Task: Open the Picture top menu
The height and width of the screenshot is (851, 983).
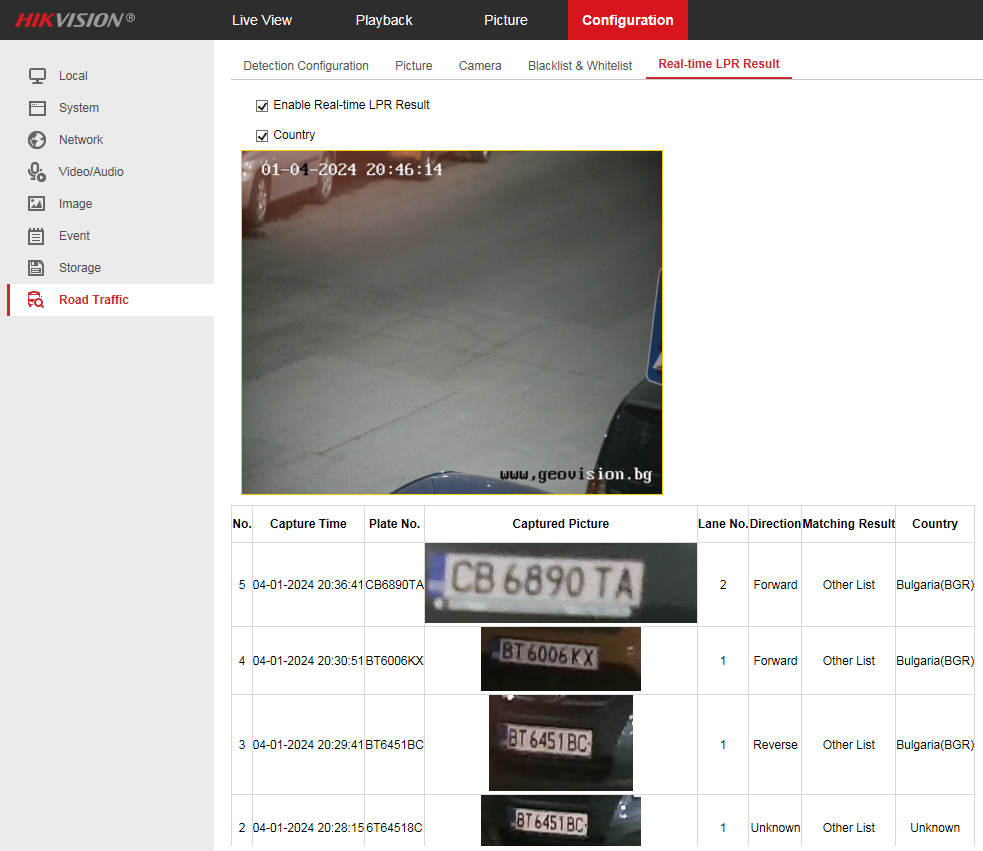Action: [506, 20]
